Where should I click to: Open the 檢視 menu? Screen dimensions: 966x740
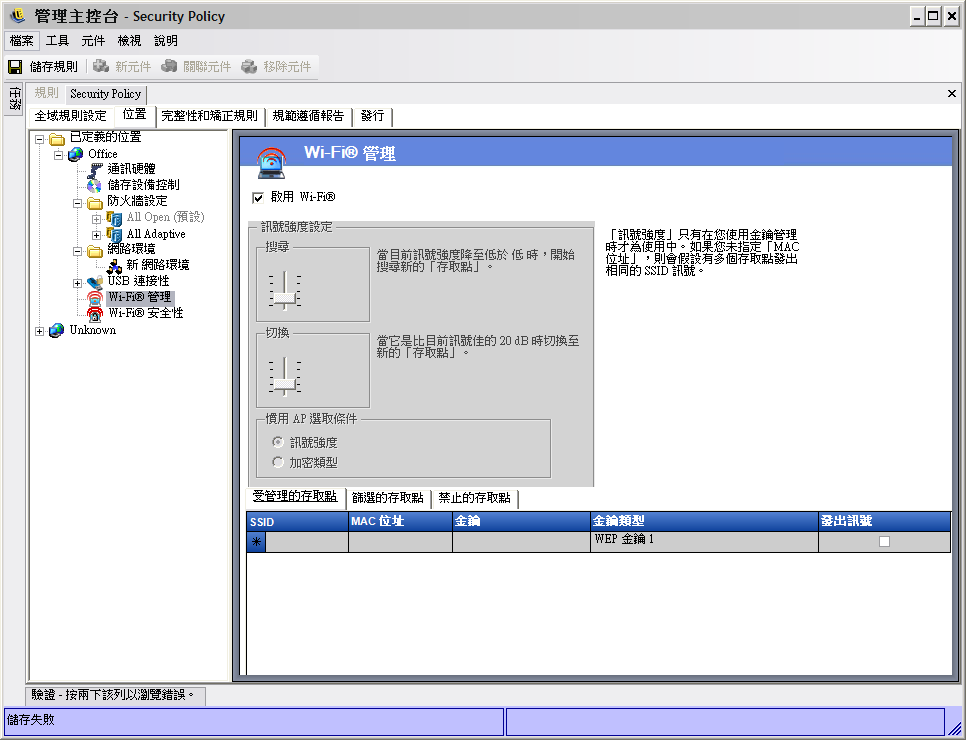(x=129, y=41)
